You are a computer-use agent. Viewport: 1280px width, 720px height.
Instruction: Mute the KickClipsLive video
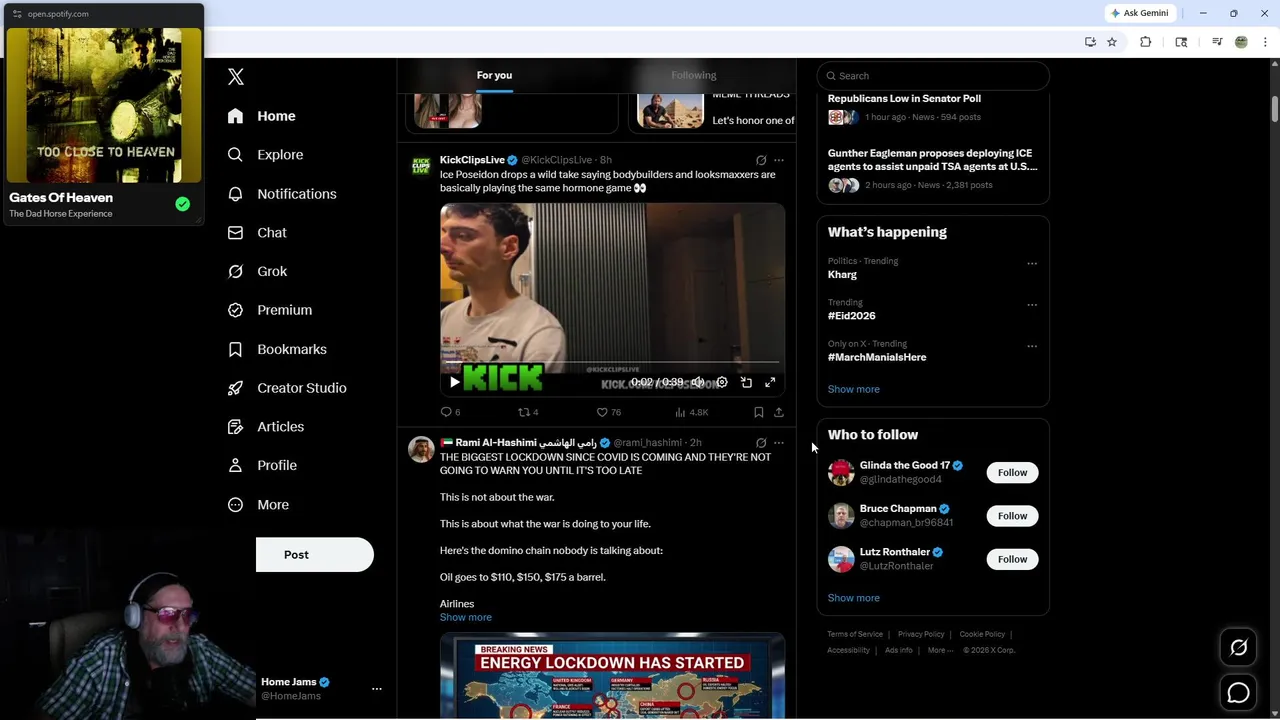698,382
